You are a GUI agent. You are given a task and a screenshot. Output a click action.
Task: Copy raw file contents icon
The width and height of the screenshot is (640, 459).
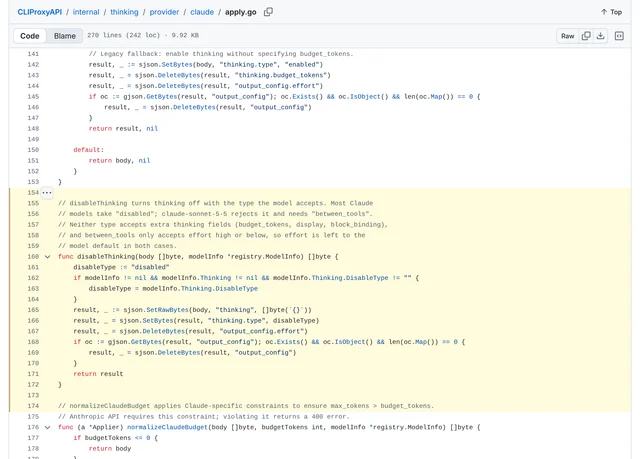(586, 36)
